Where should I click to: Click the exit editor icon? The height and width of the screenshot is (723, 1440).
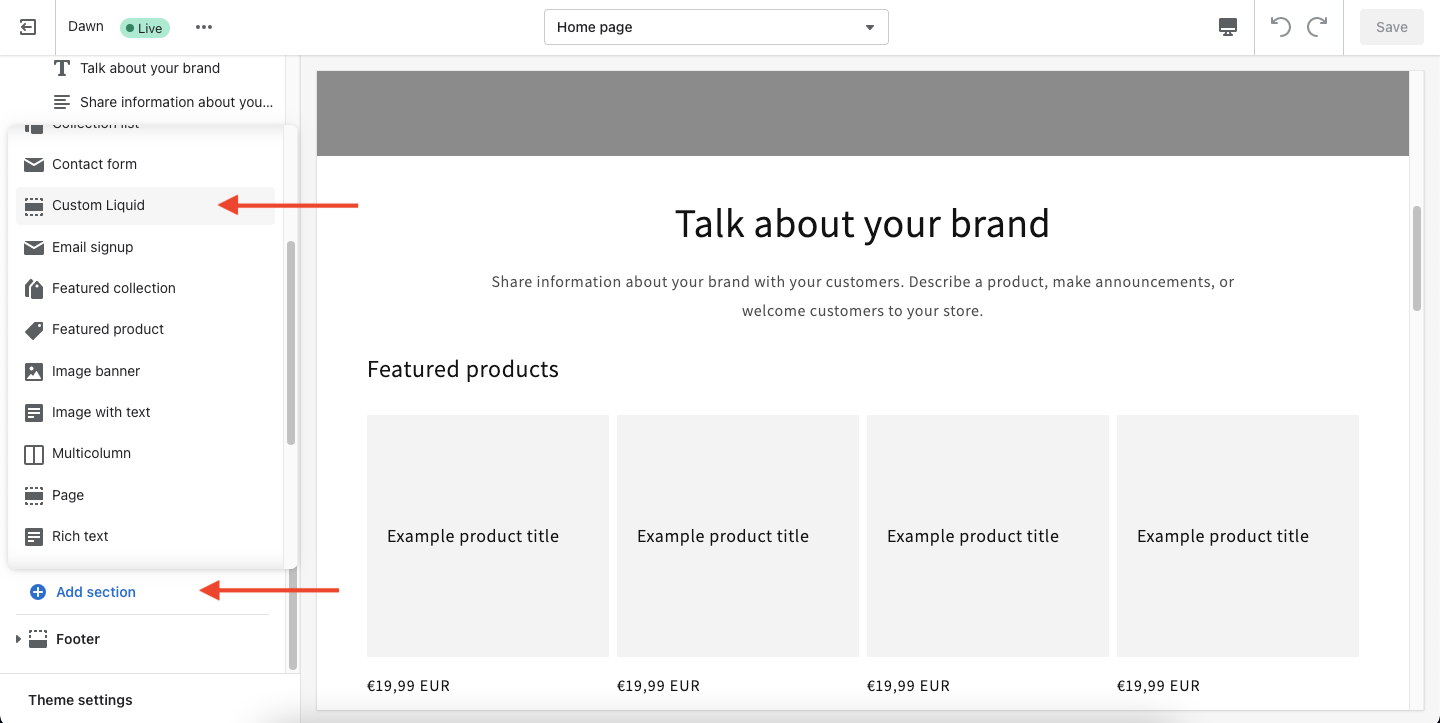(x=28, y=27)
